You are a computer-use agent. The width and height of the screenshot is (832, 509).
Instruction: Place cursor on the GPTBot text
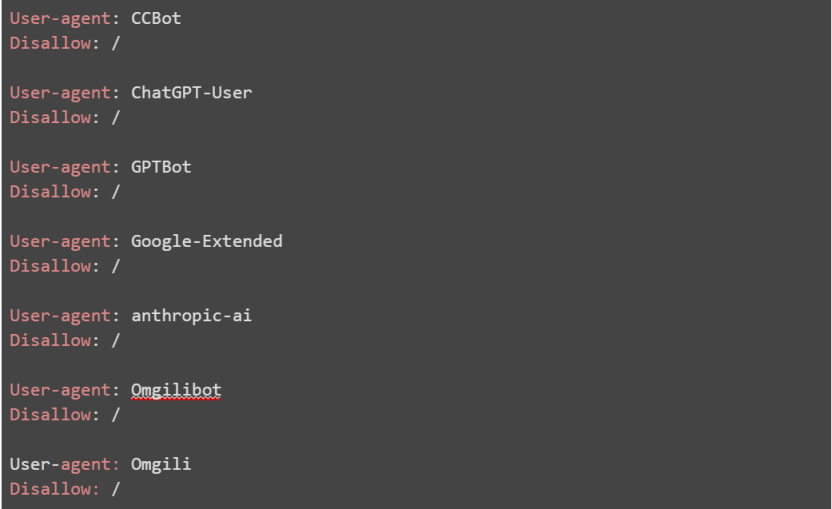pos(161,167)
